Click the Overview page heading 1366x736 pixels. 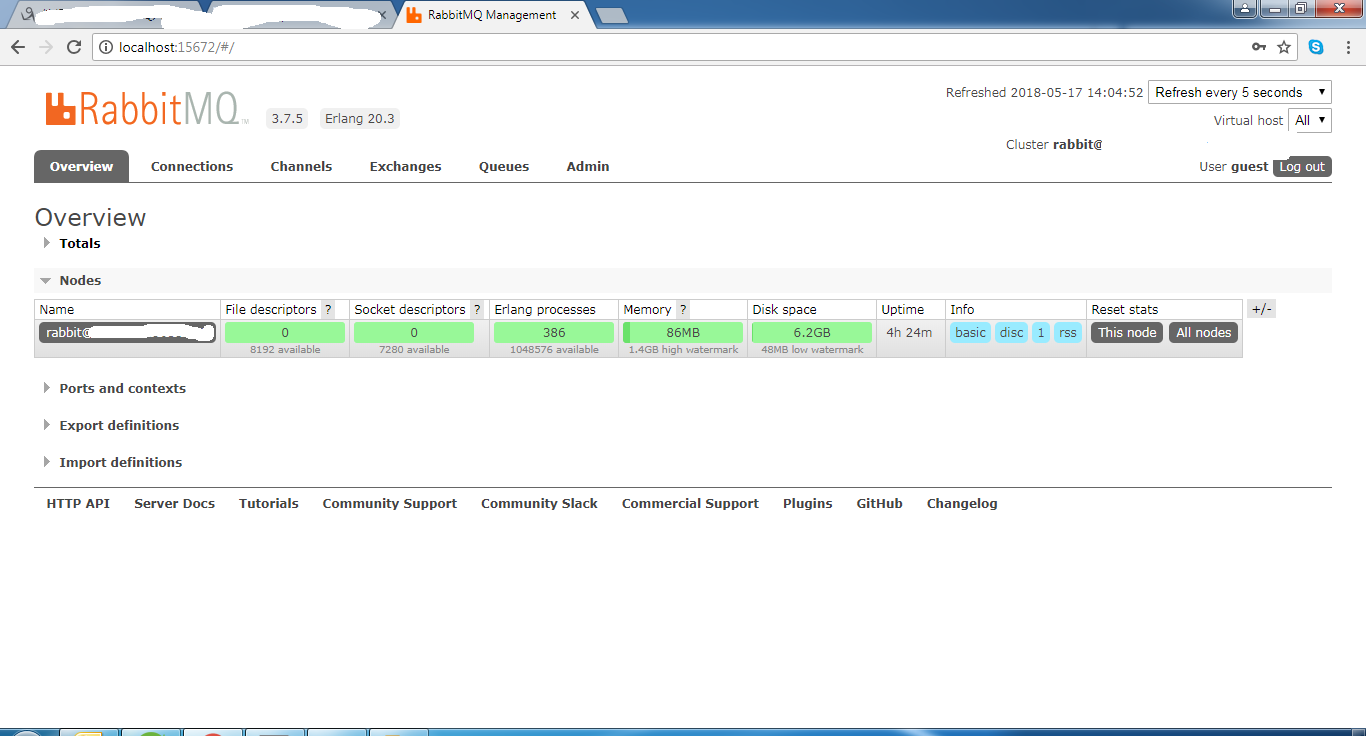pyautogui.click(x=90, y=217)
